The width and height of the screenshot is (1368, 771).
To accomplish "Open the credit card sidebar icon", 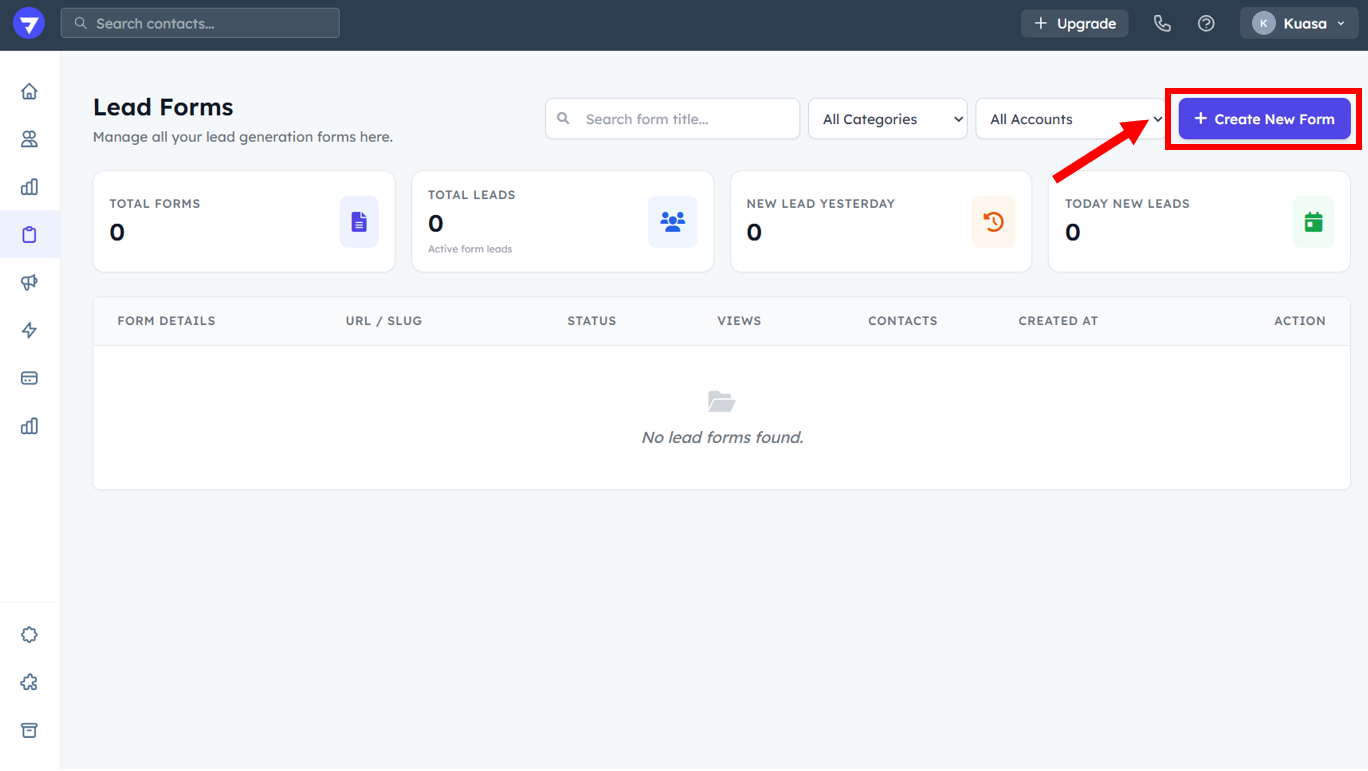I will 29,378.
